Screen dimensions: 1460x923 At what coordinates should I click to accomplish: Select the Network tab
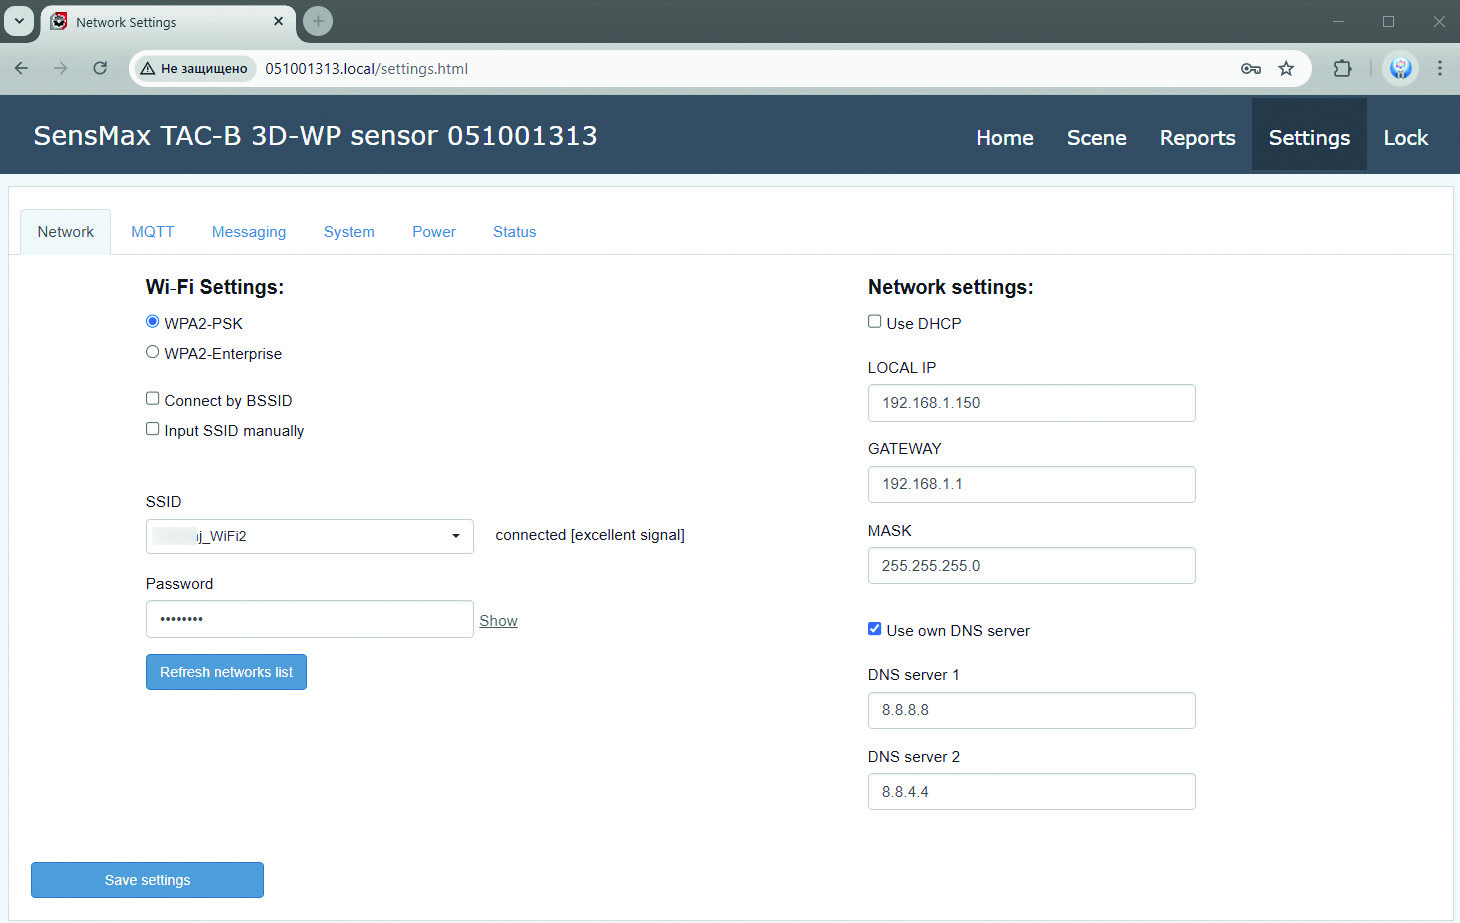[x=66, y=232]
